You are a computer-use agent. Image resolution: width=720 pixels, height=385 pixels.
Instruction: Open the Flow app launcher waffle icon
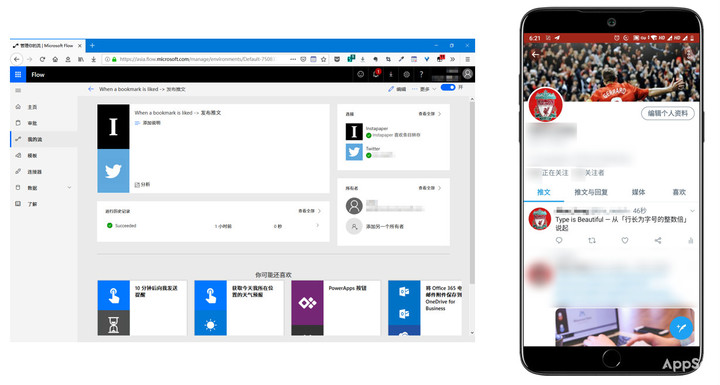pos(18,74)
